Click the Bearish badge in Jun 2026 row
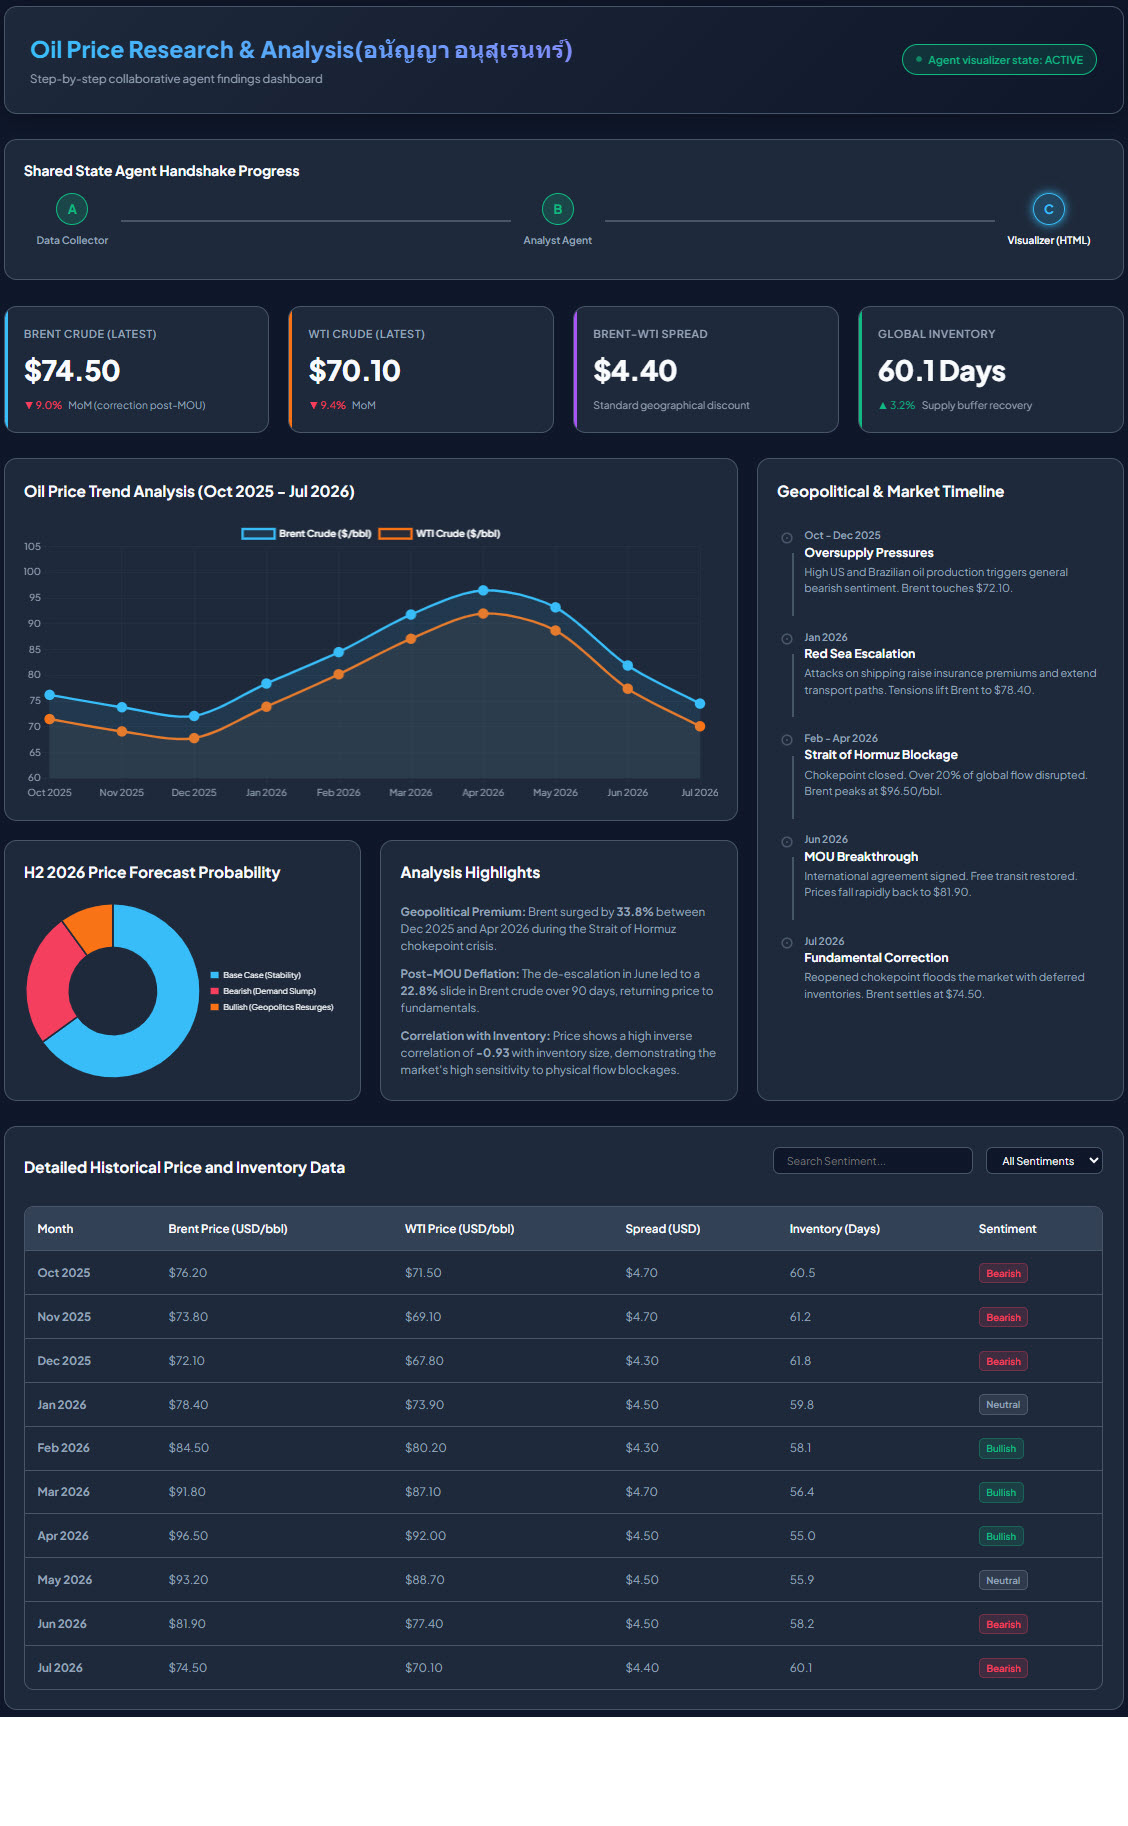 pos(1003,1624)
